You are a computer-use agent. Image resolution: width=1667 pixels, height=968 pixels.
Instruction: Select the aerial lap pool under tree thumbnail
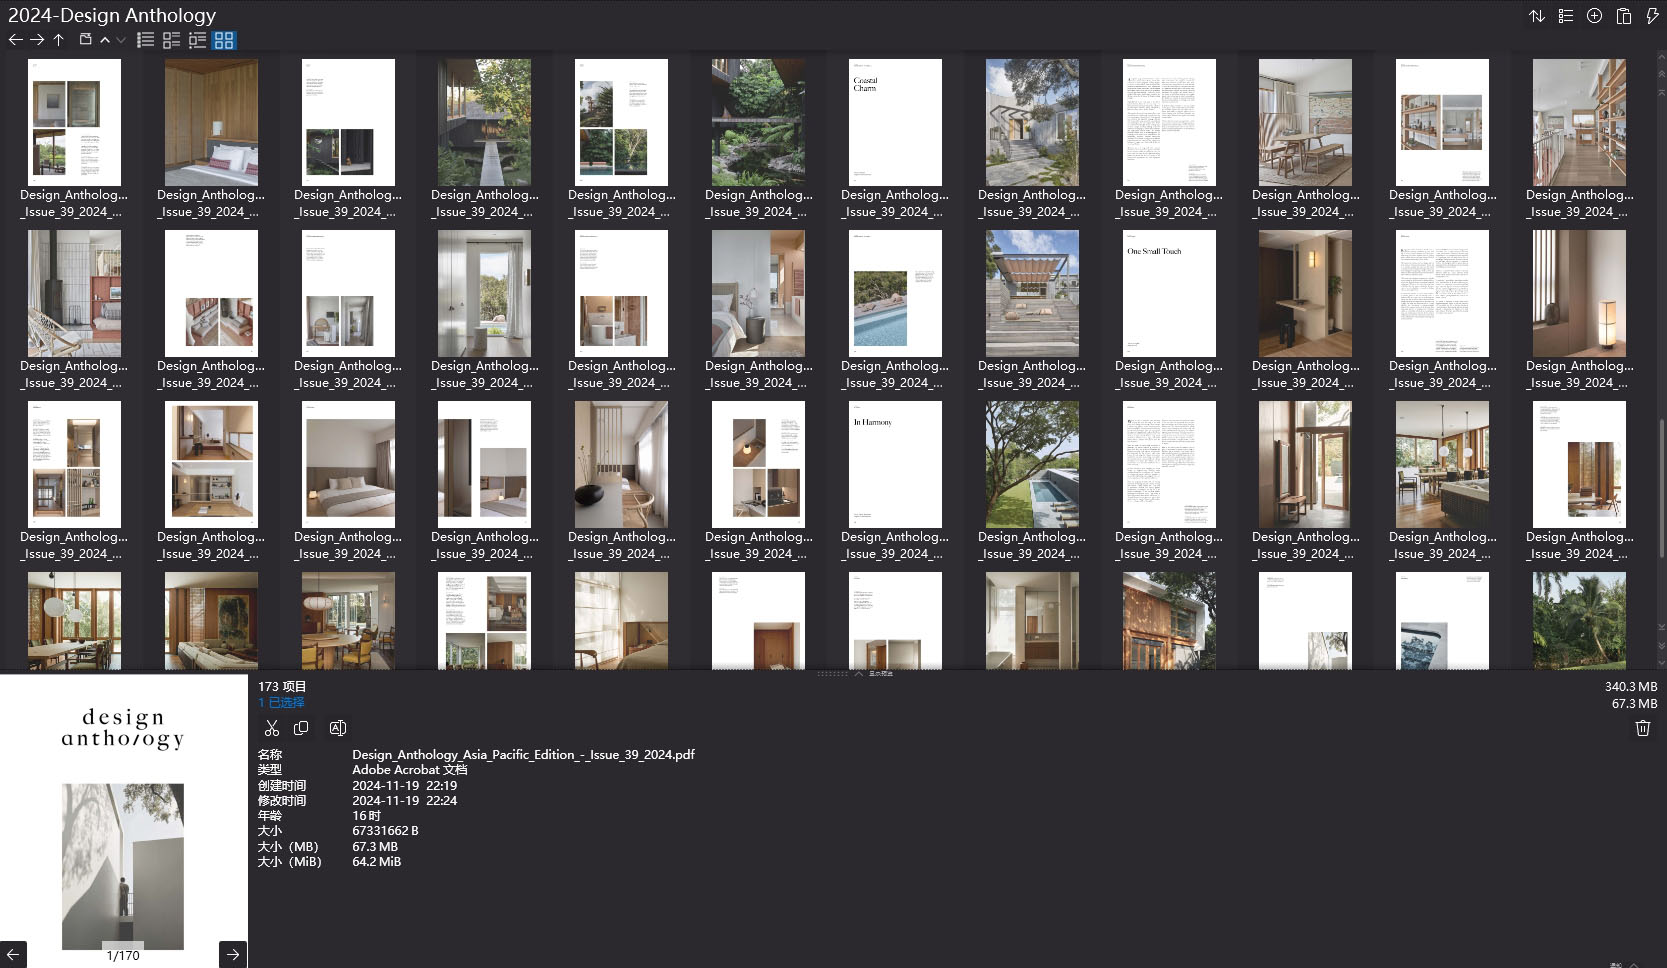coord(1032,464)
